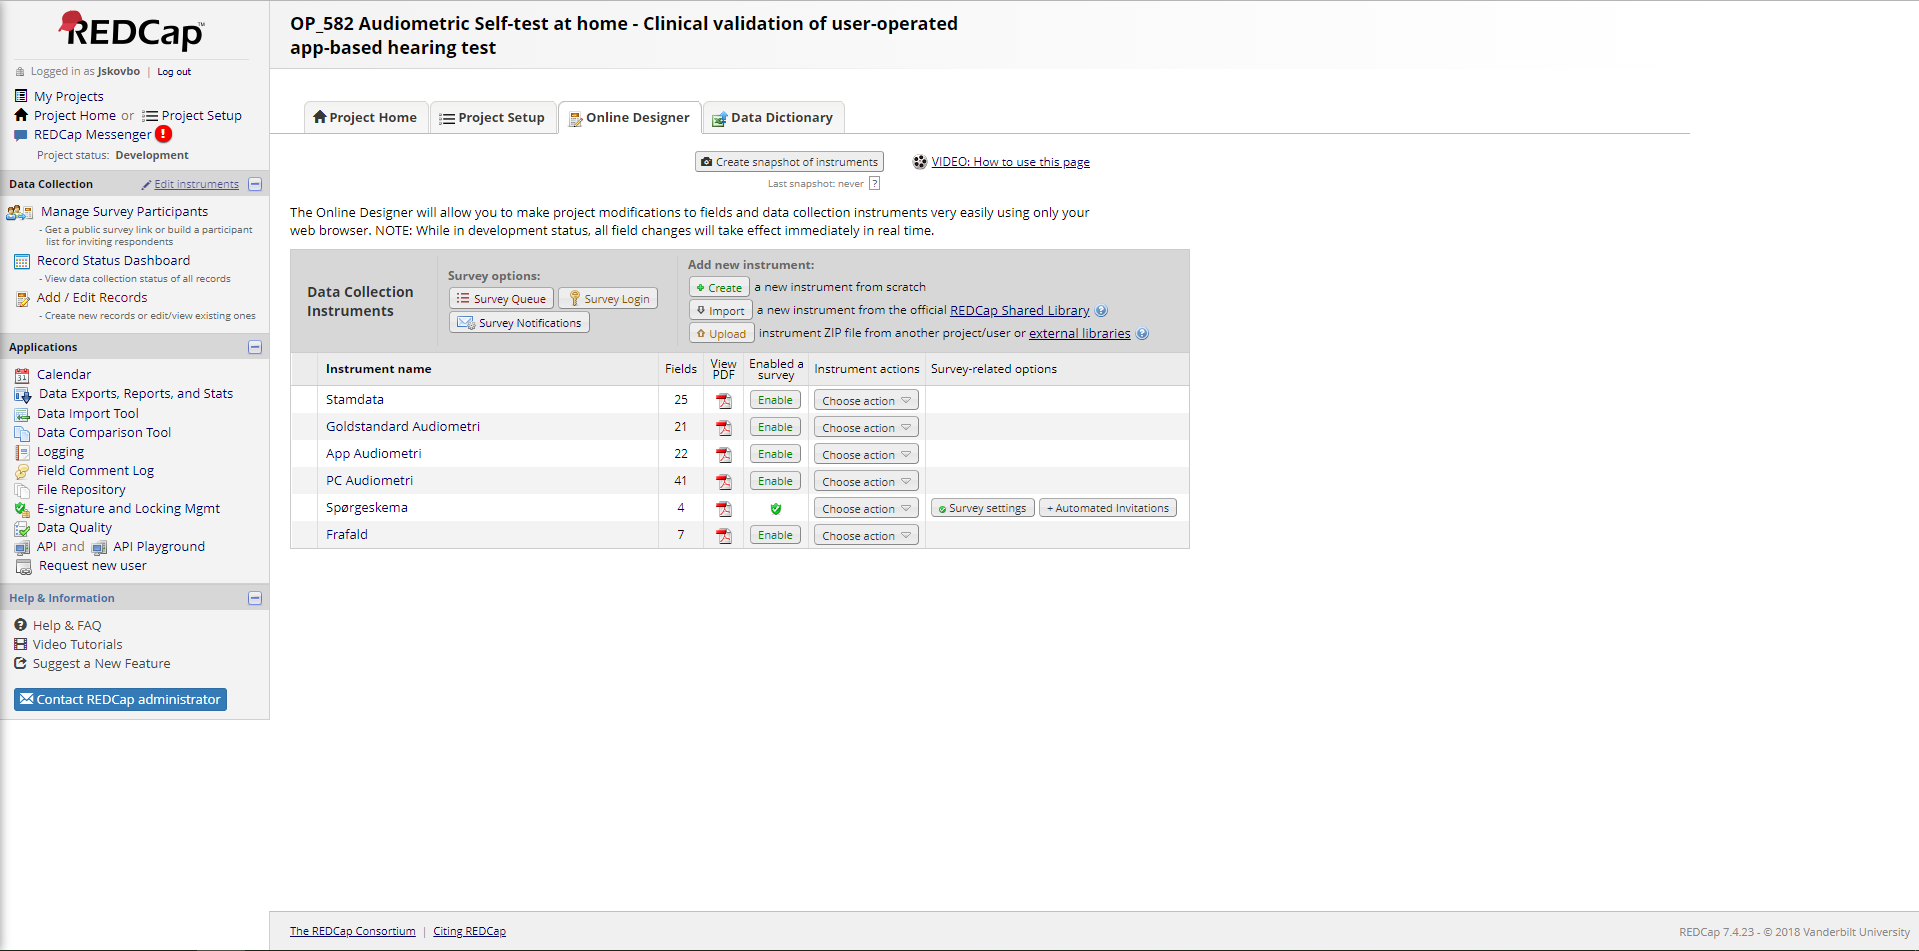Log out of REDCap

coord(174,72)
